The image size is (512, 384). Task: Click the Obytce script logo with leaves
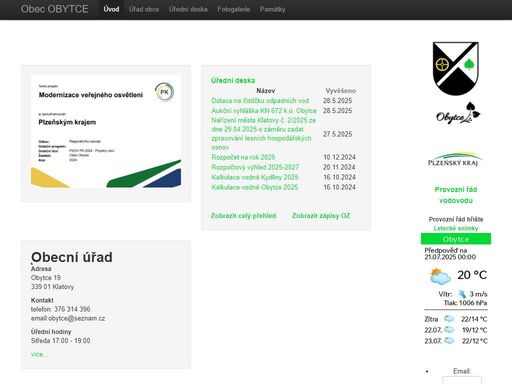(458, 113)
